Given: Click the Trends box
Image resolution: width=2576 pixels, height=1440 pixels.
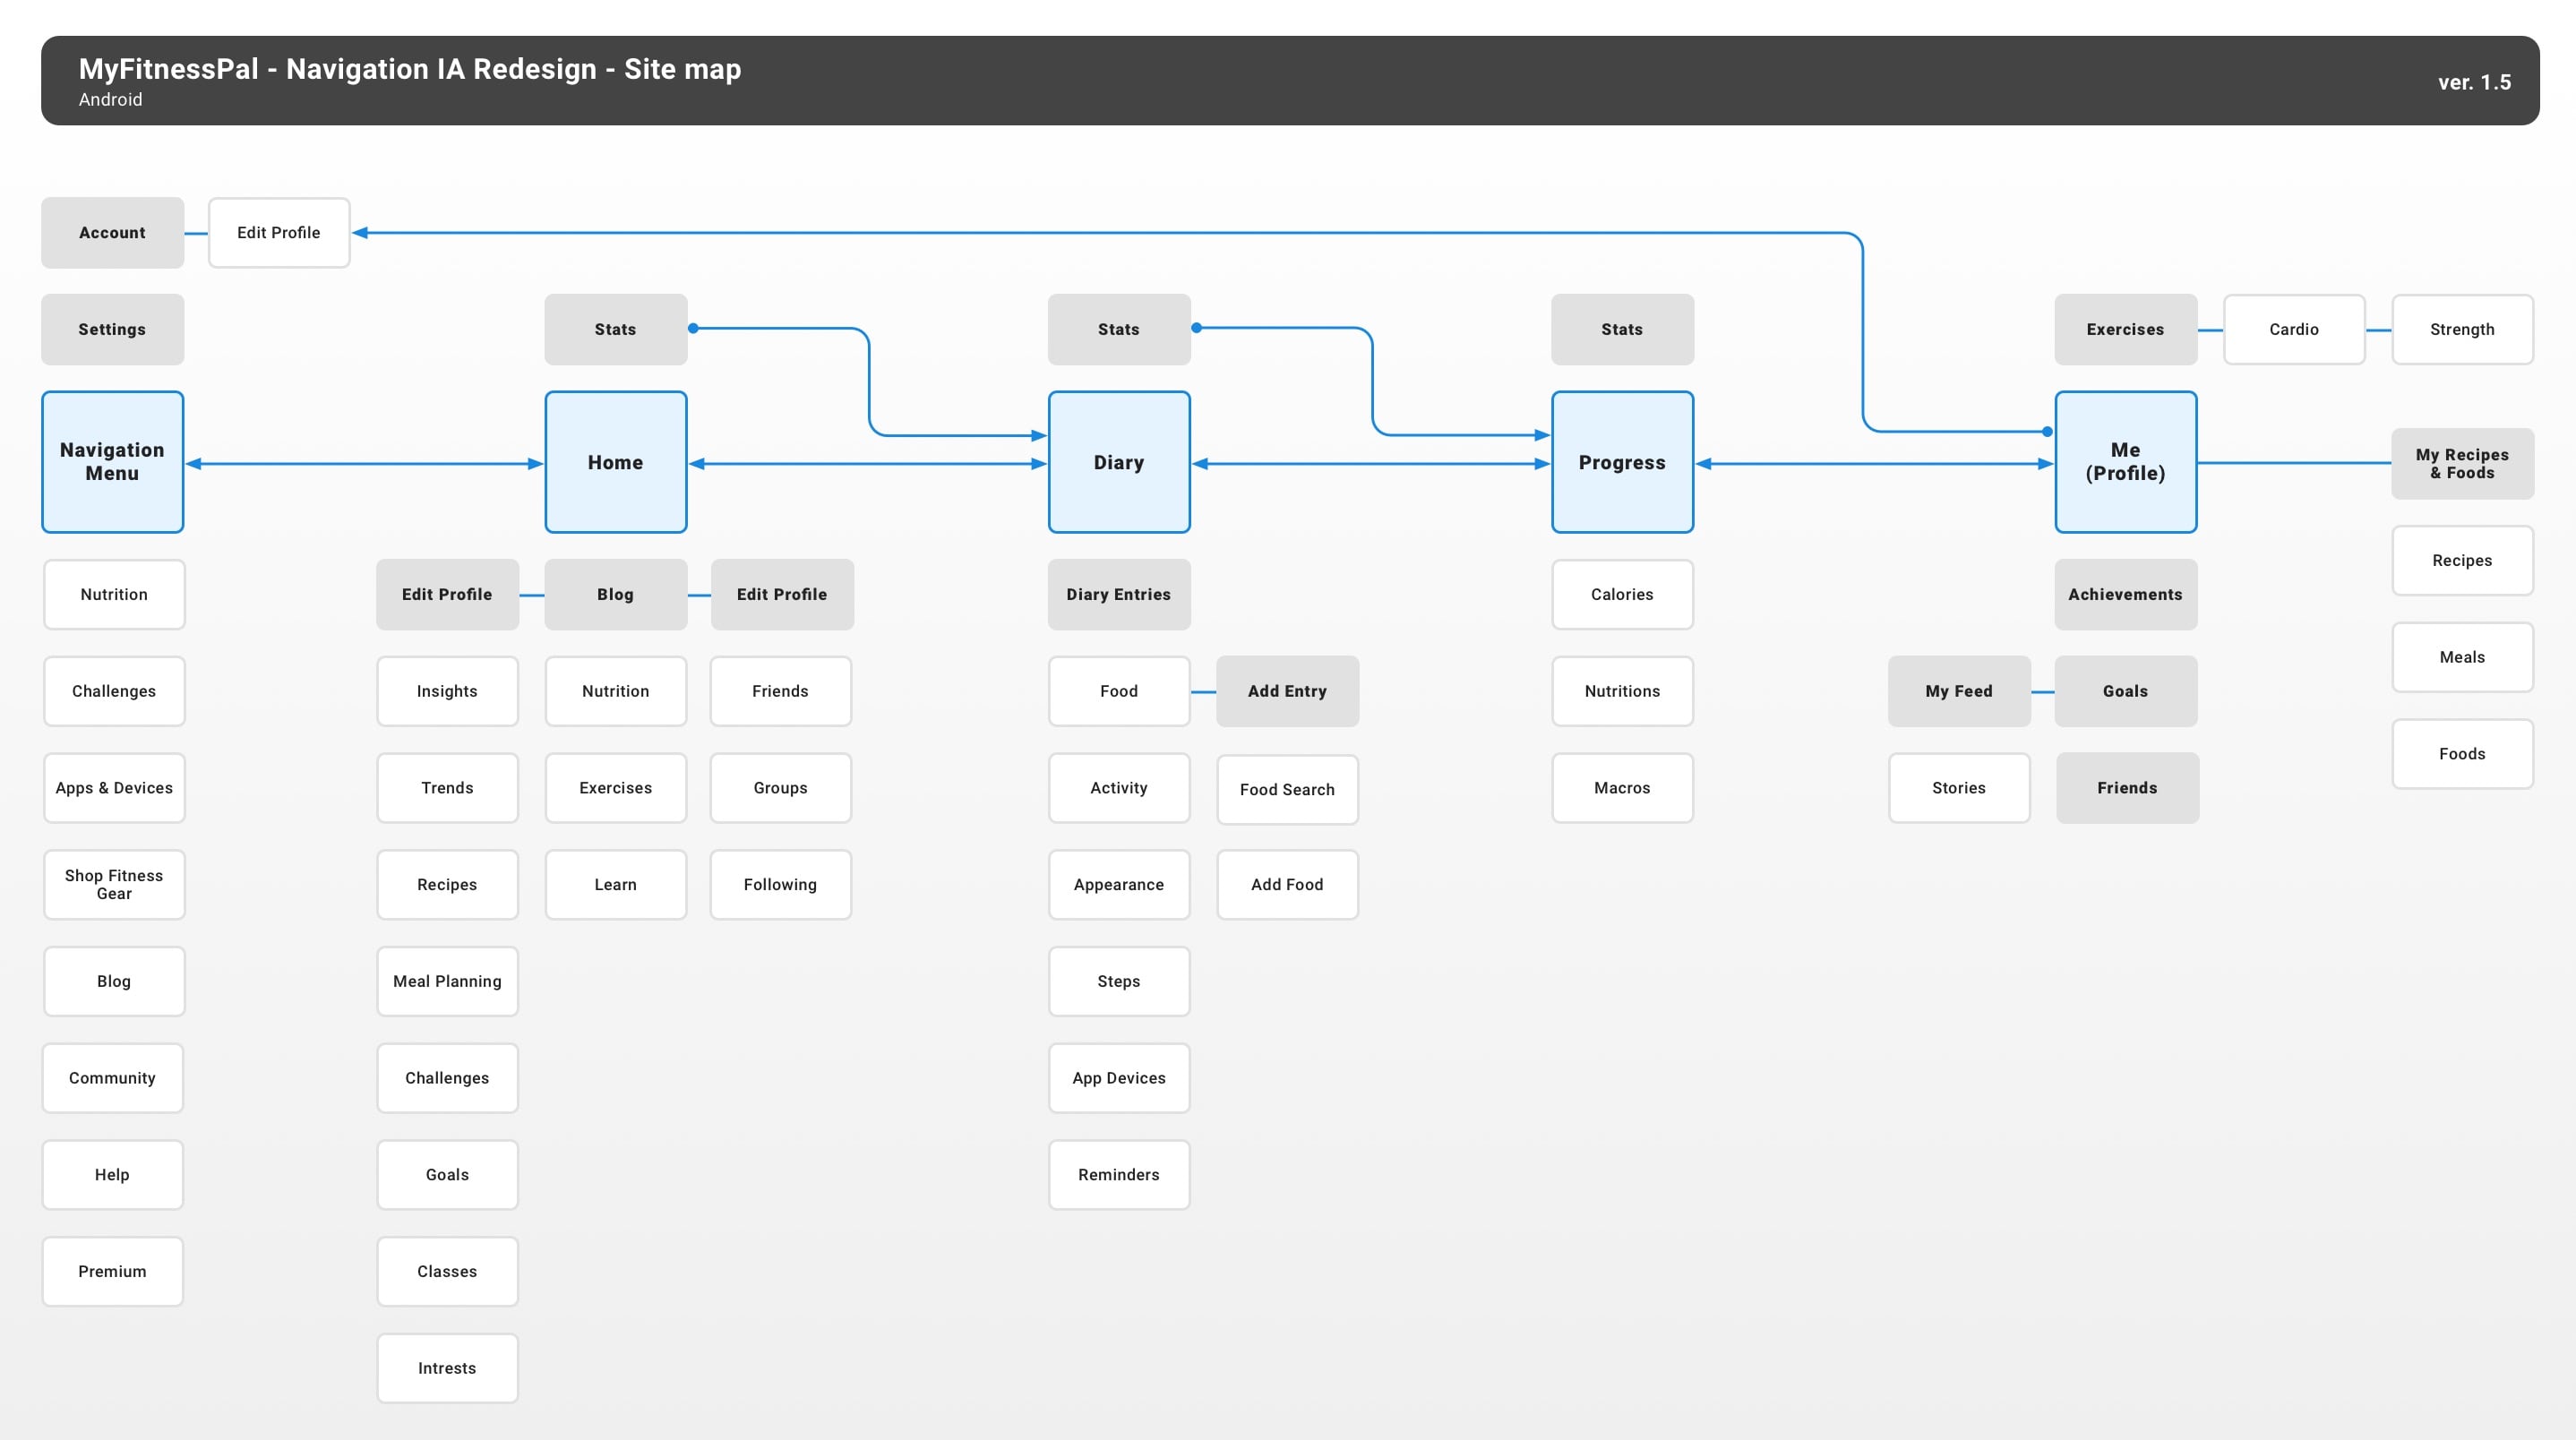Looking at the screenshot, I should [x=447, y=788].
